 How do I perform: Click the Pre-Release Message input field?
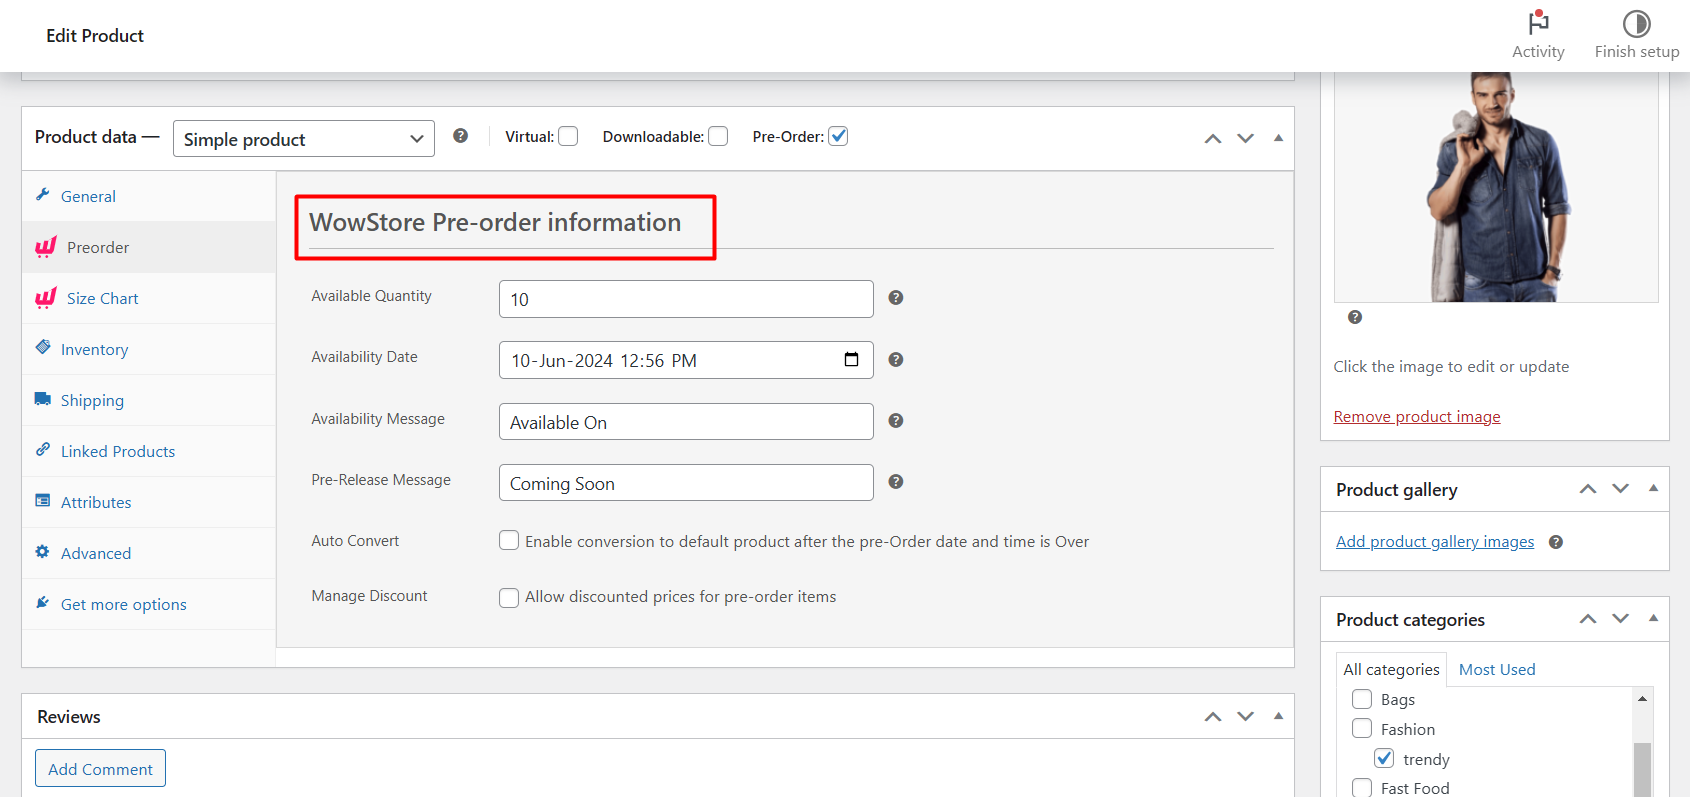coord(685,483)
